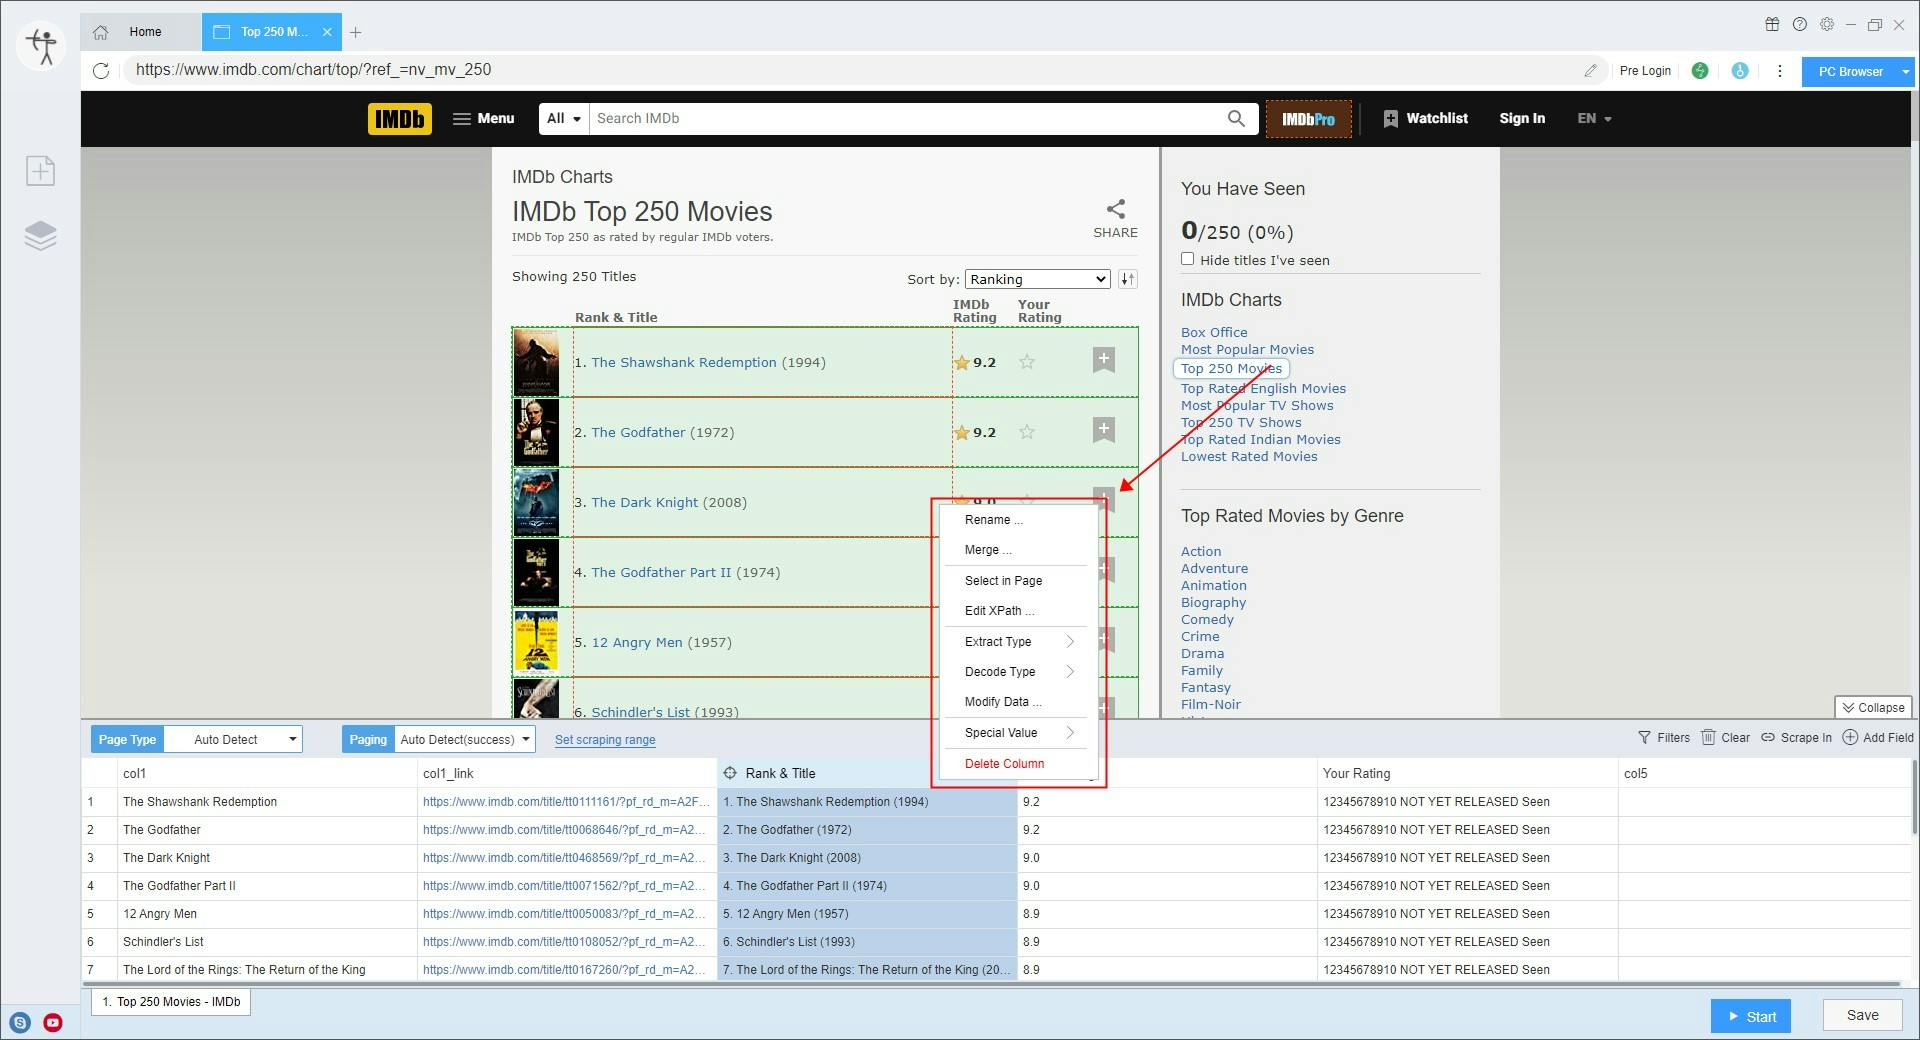Click the application logo in sidebar
1920x1040 pixels.
(42, 46)
